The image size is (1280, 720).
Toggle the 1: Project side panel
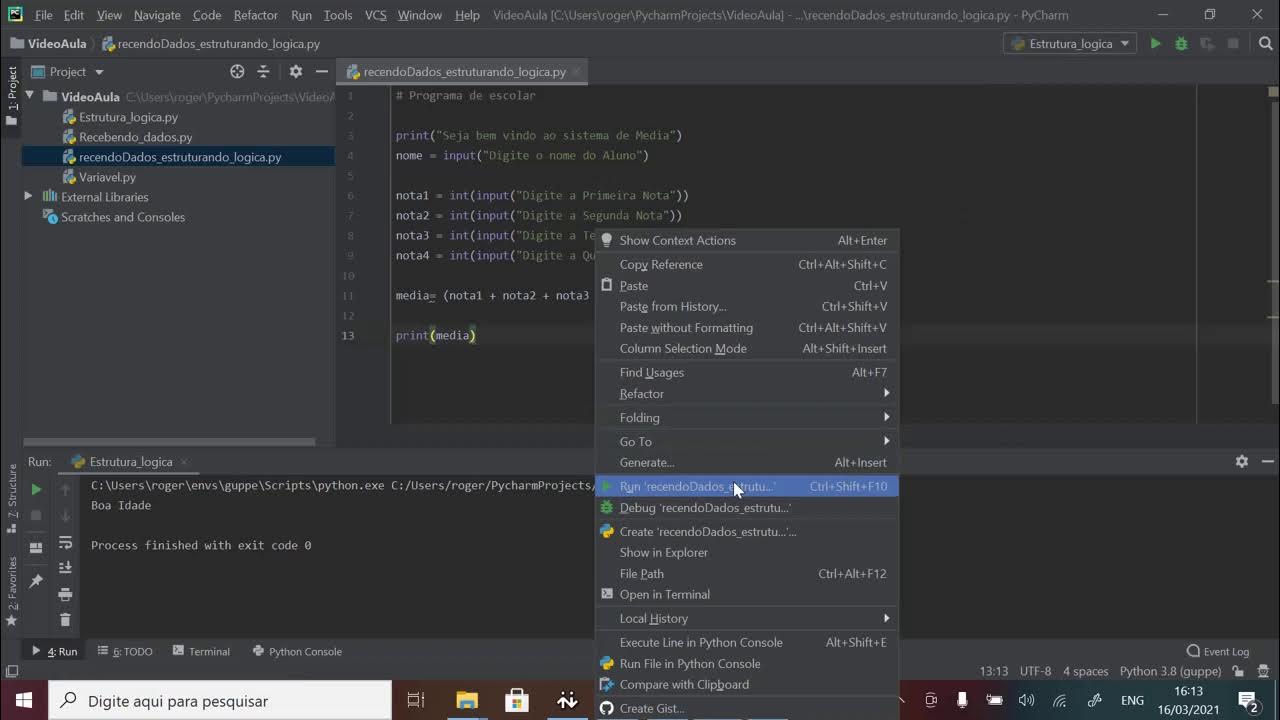click(12, 95)
